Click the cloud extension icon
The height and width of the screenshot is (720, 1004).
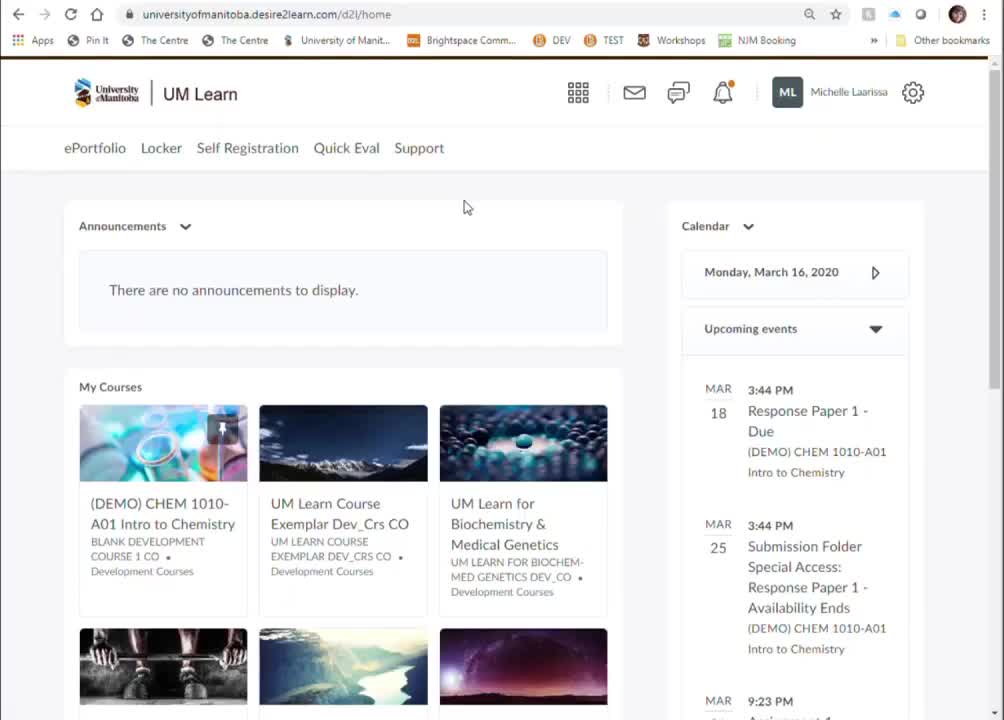(895, 14)
